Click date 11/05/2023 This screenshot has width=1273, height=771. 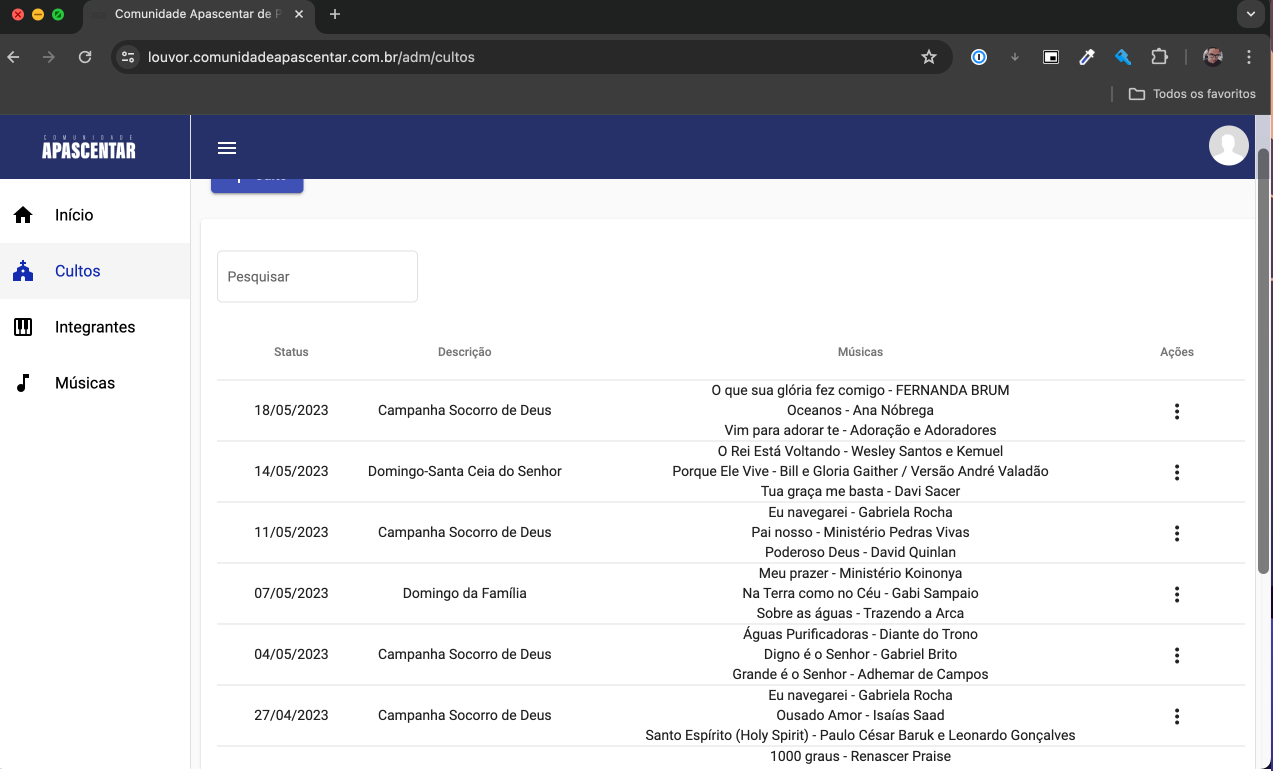tap(291, 532)
